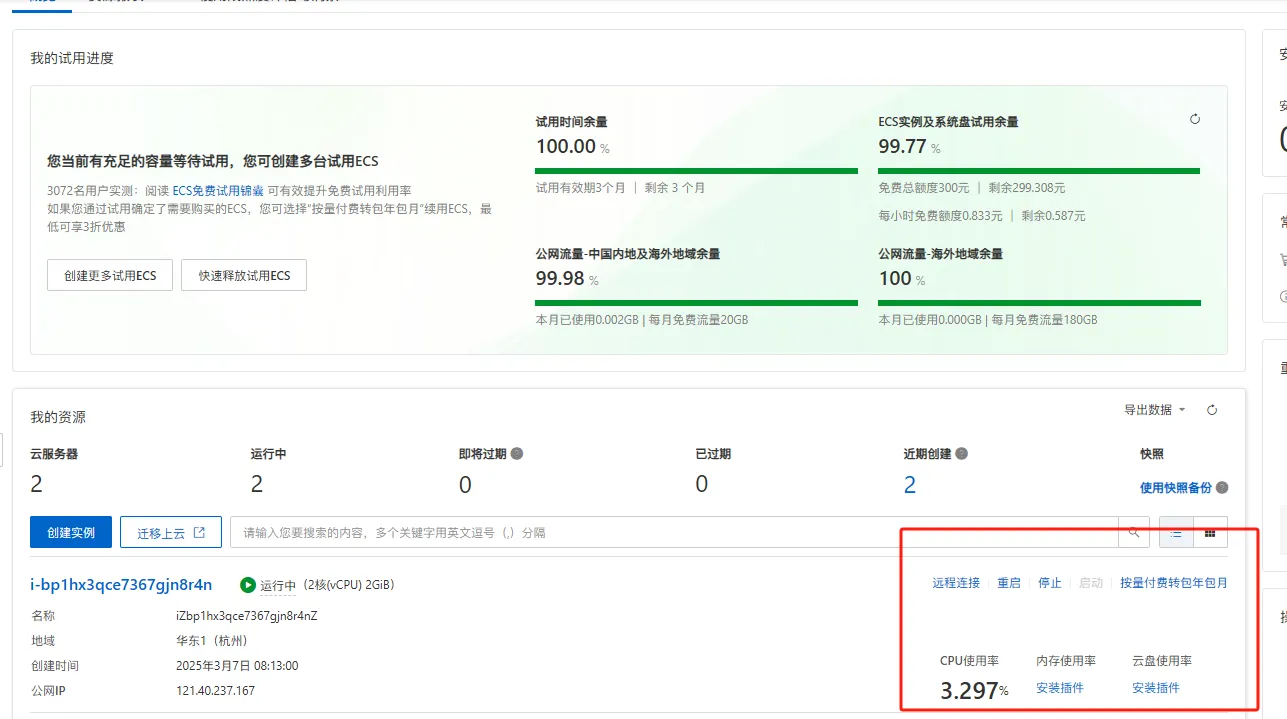1287x719 pixels.
Task: Click the green running status icon
Action: 248,585
